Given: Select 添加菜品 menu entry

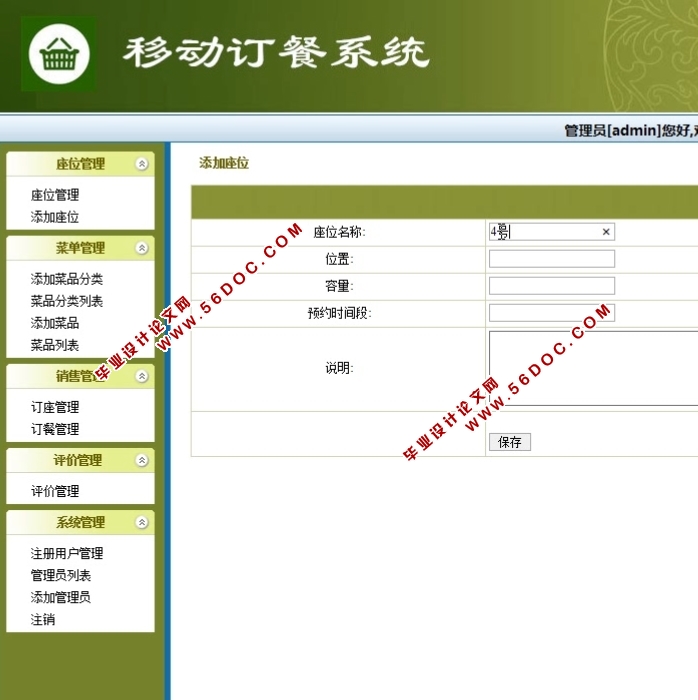Looking at the screenshot, I should 55,323.
